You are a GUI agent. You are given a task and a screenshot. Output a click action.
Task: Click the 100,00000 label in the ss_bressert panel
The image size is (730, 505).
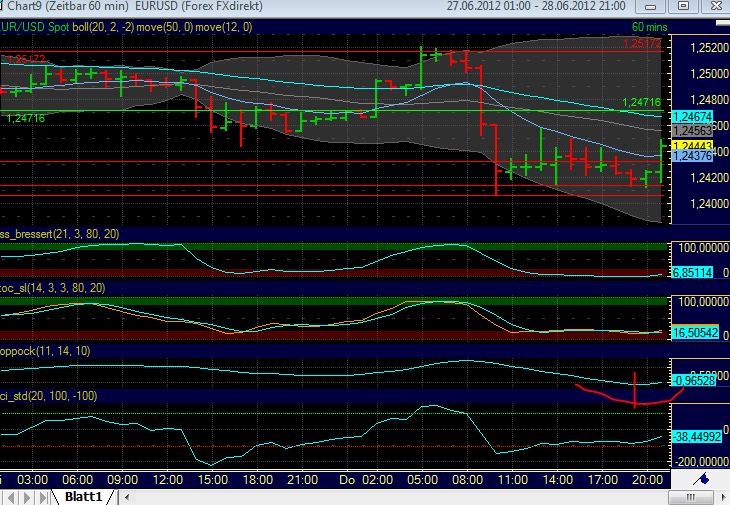(x=703, y=248)
